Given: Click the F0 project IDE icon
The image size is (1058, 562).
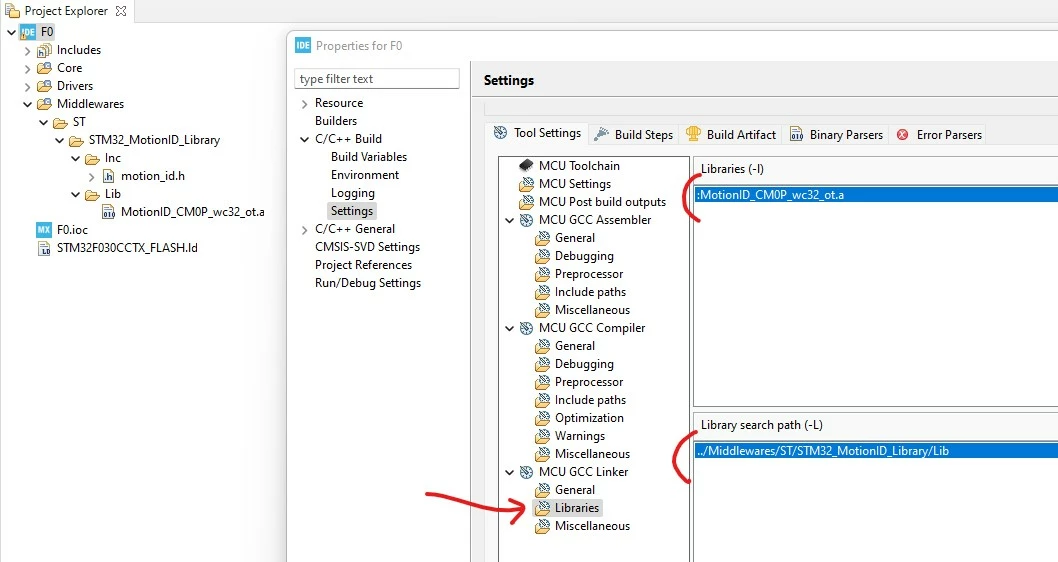Looking at the screenshot, I should point(28,32).
